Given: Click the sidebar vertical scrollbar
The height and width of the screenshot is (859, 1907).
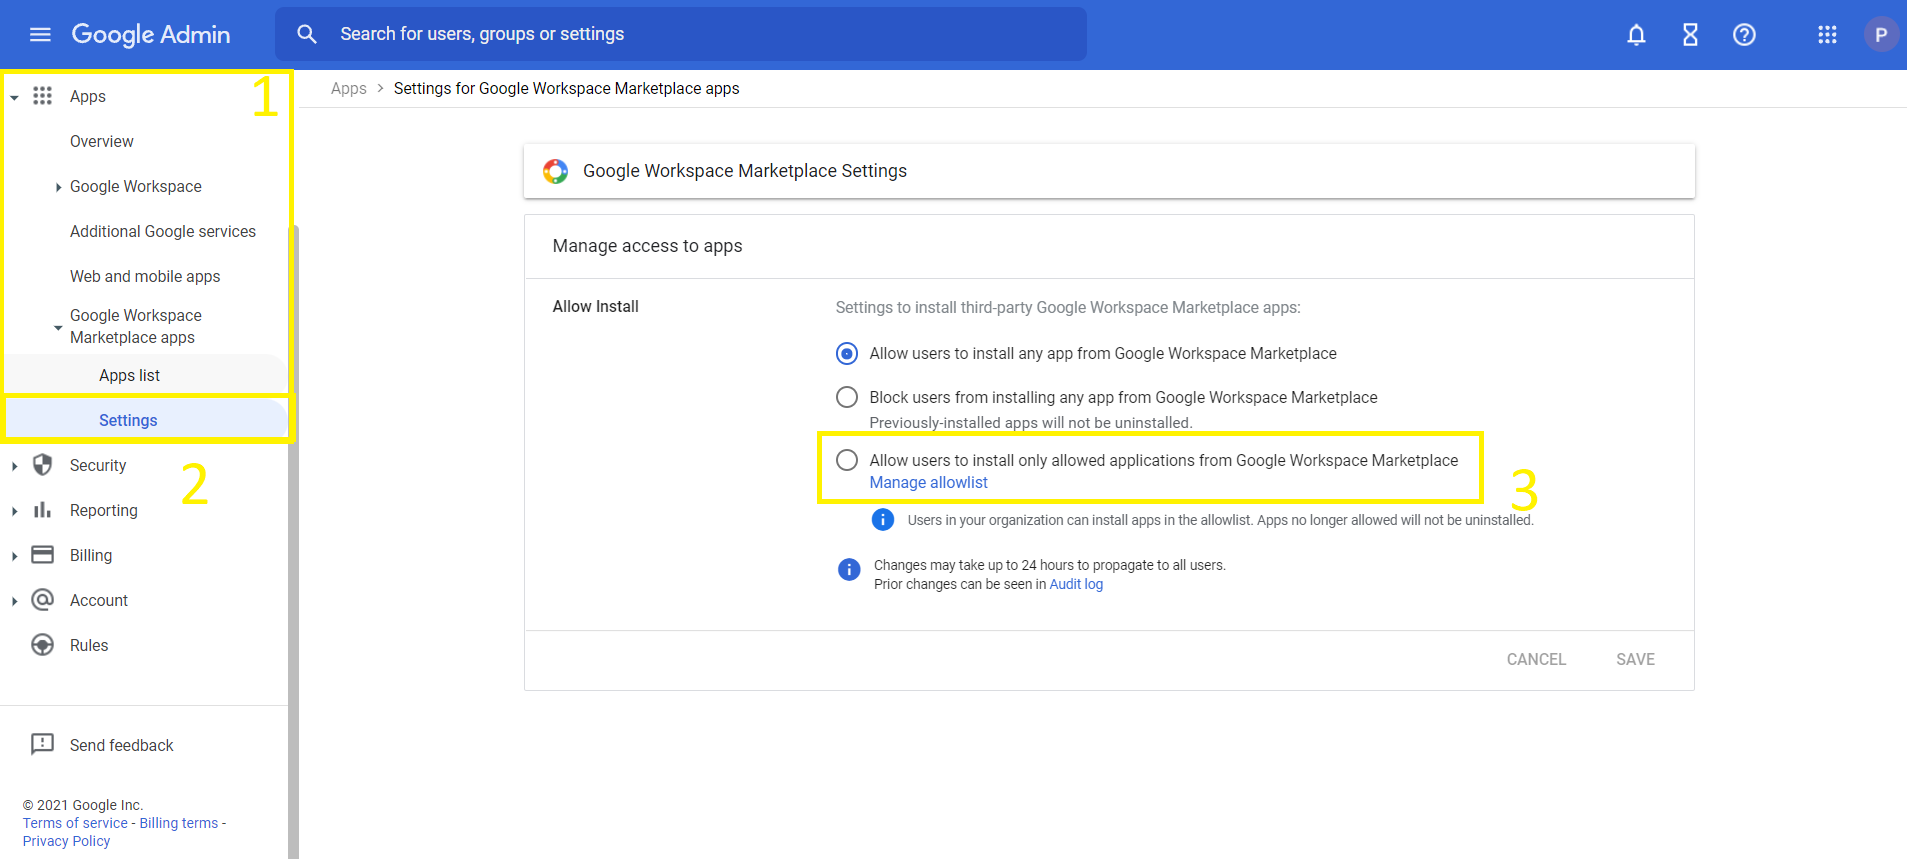Looking at the screenshot, I should 293,540.
